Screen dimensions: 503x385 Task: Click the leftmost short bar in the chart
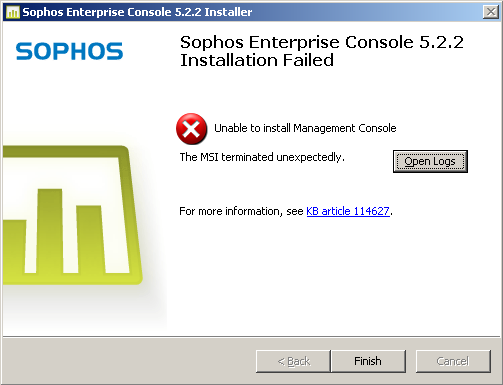click(x=15, y=246)
